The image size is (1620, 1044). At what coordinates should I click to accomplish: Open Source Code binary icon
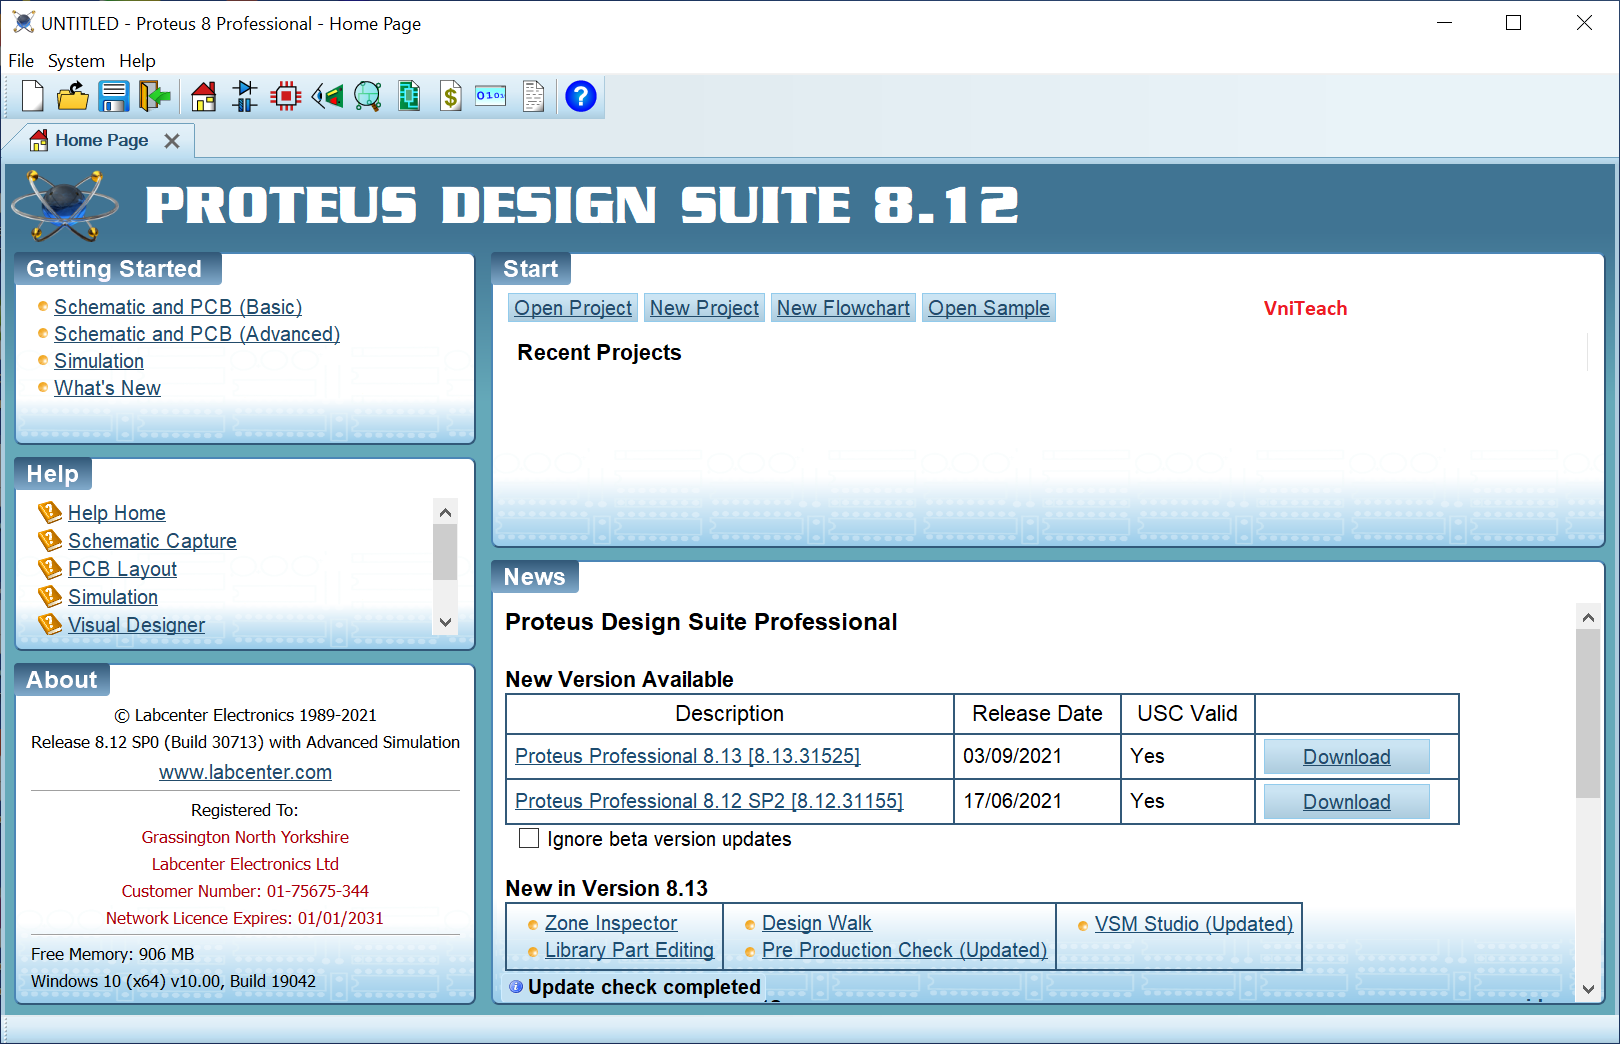pyautogui.click(x=491, y=96)
